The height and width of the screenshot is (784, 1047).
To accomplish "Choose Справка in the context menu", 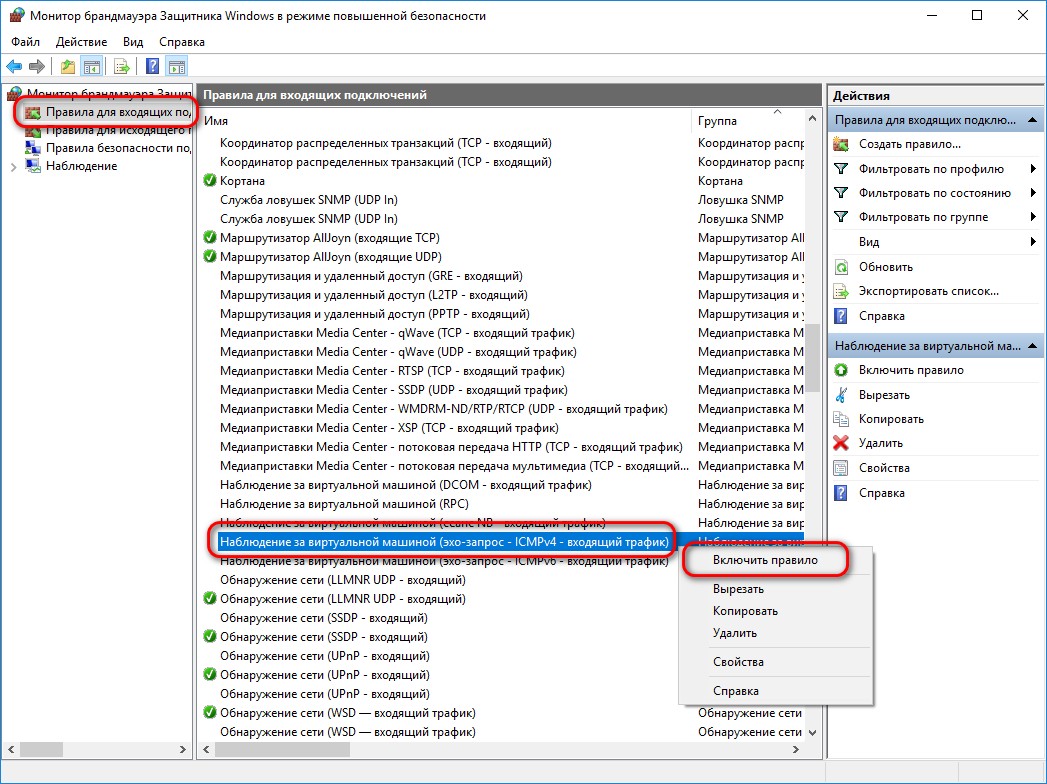I will tap(735, 691).
